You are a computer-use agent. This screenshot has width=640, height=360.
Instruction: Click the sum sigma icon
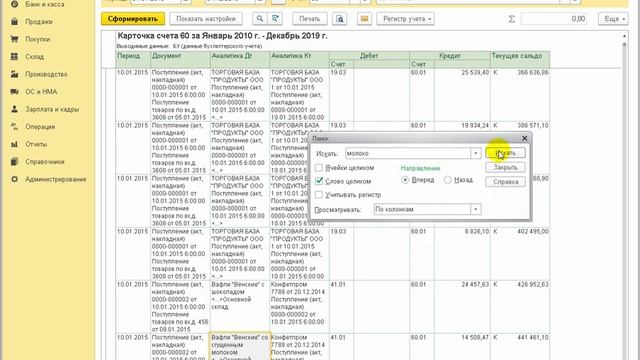coord(511,19)
